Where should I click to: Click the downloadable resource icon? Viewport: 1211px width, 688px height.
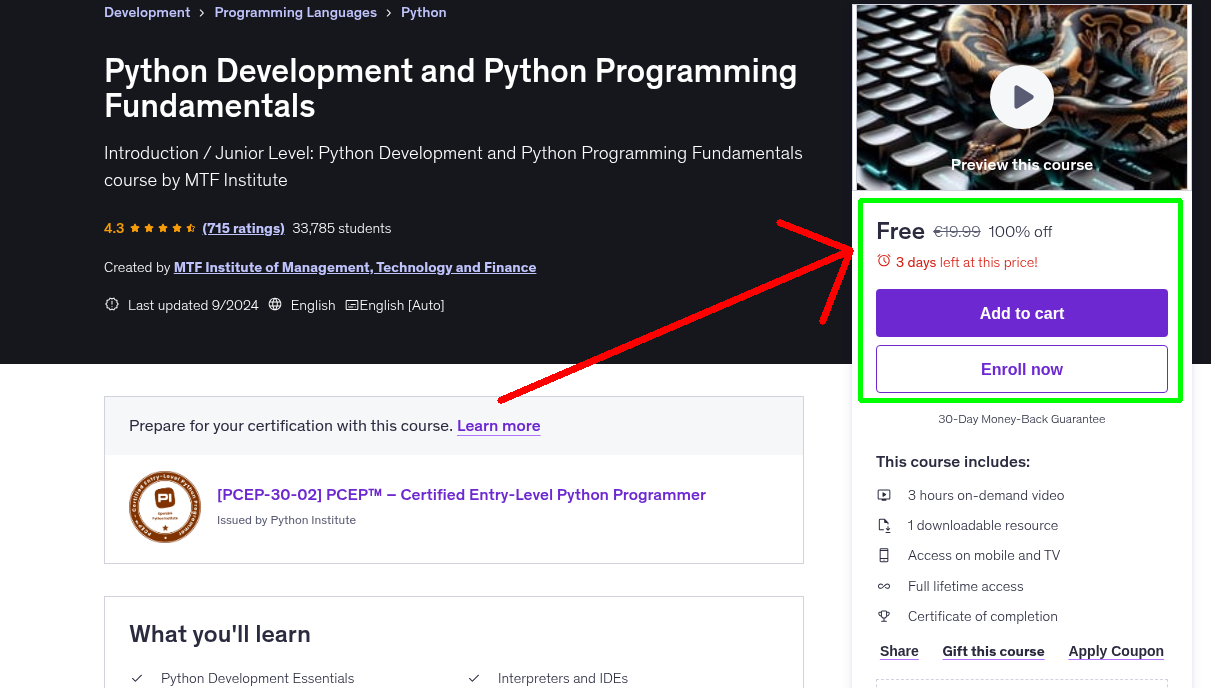tap(884, 525)
